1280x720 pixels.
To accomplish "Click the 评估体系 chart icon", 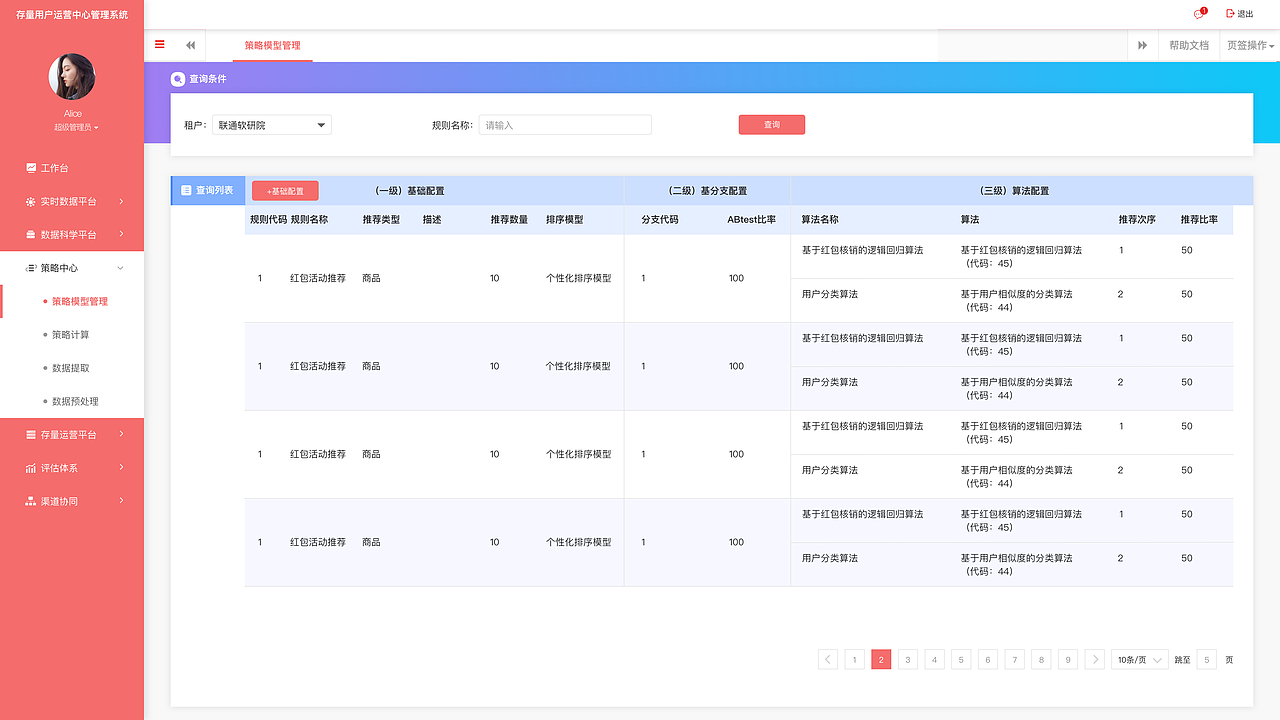I will tap(31, 468).
